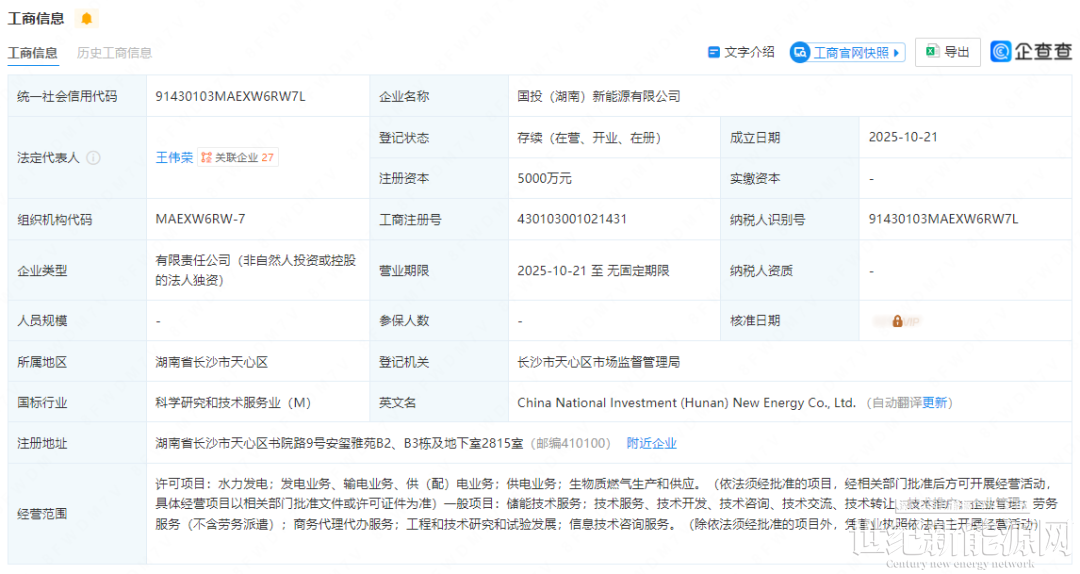Click 更新 link next to English name

tap(934, 403)
